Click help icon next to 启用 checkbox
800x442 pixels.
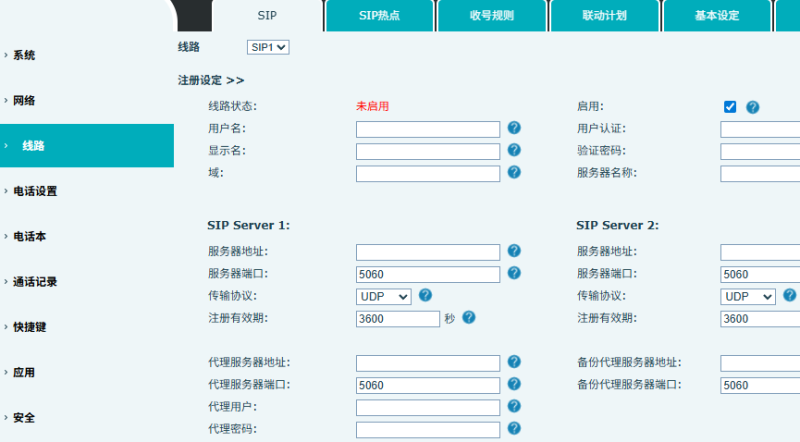click(x=752, y=107)
